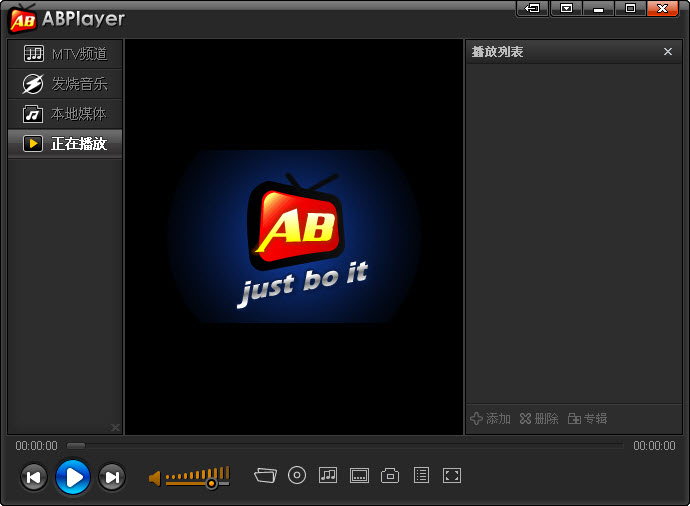
Task: Click the subtitle/caption toolbar icon
Action: 359,476
